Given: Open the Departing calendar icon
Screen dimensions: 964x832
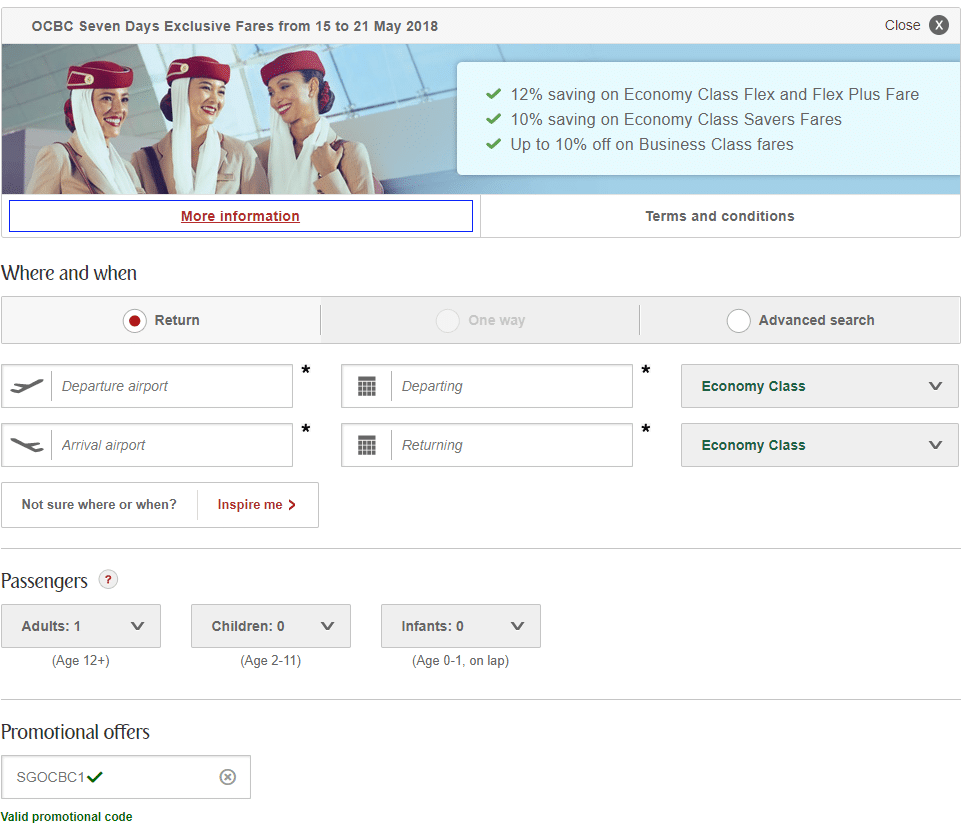Looking at the screenshot, I should [367, 386].
